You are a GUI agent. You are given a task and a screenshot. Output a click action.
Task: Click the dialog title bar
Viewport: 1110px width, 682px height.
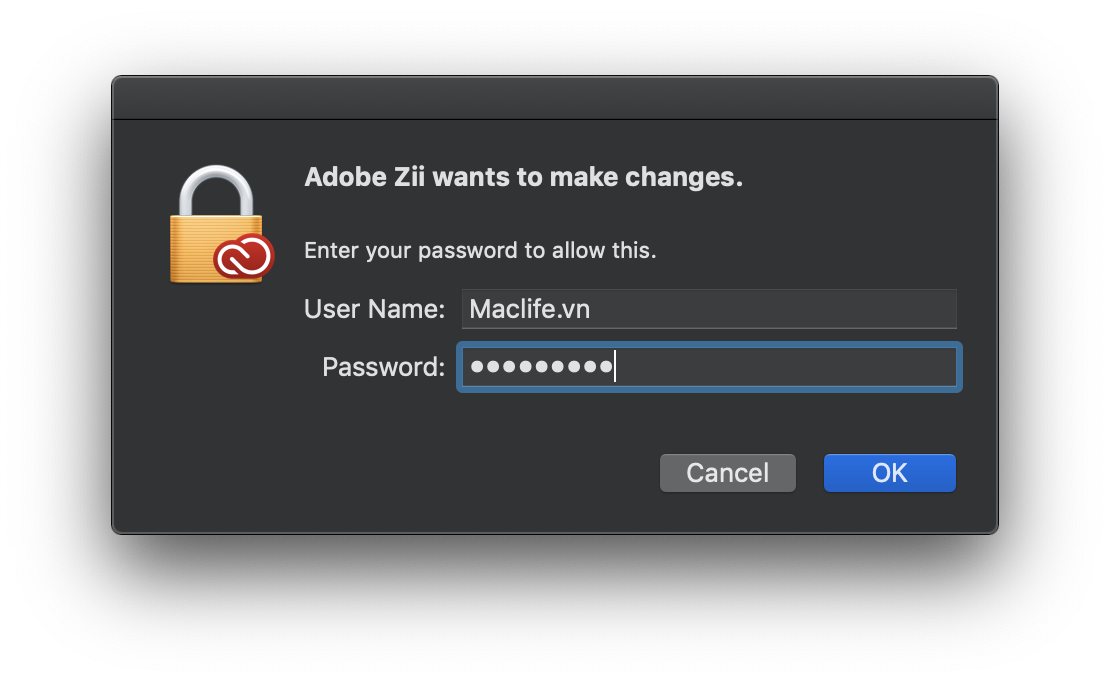555,95
